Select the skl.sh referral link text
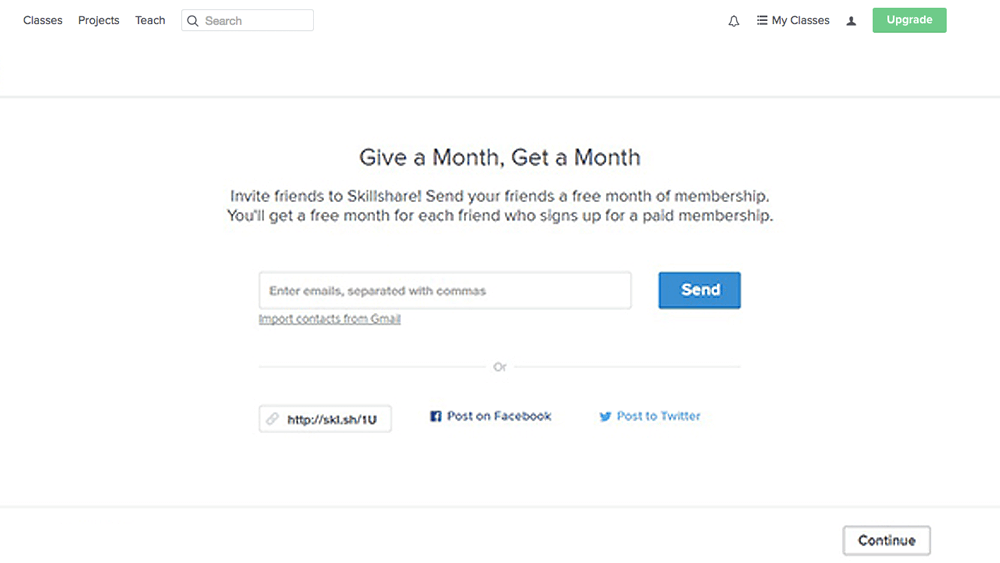1000x563 pixels. (x=332, y=420)
